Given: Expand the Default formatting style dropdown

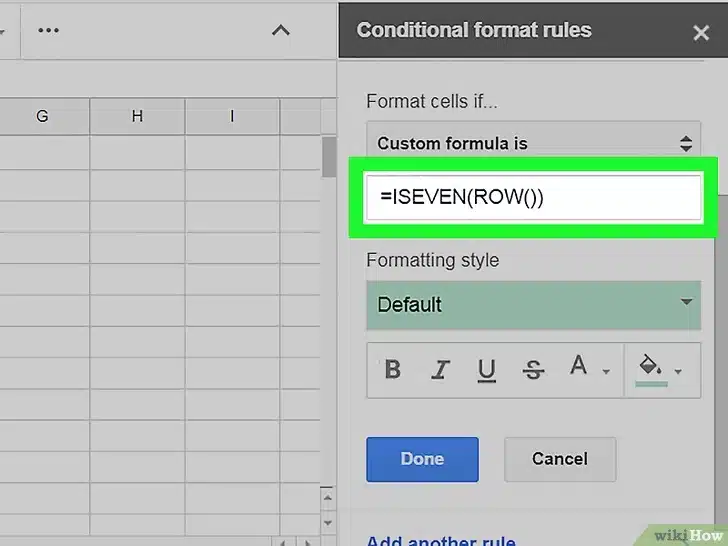Looking at the screenshot, I should pos(533,305).
